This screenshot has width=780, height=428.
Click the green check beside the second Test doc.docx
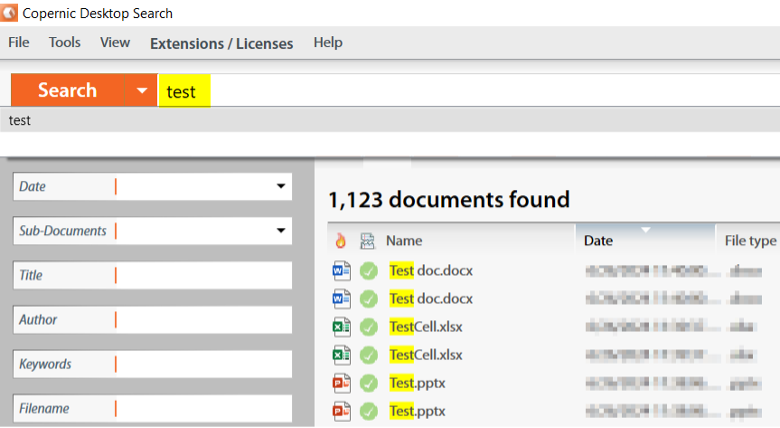[369, 299]
